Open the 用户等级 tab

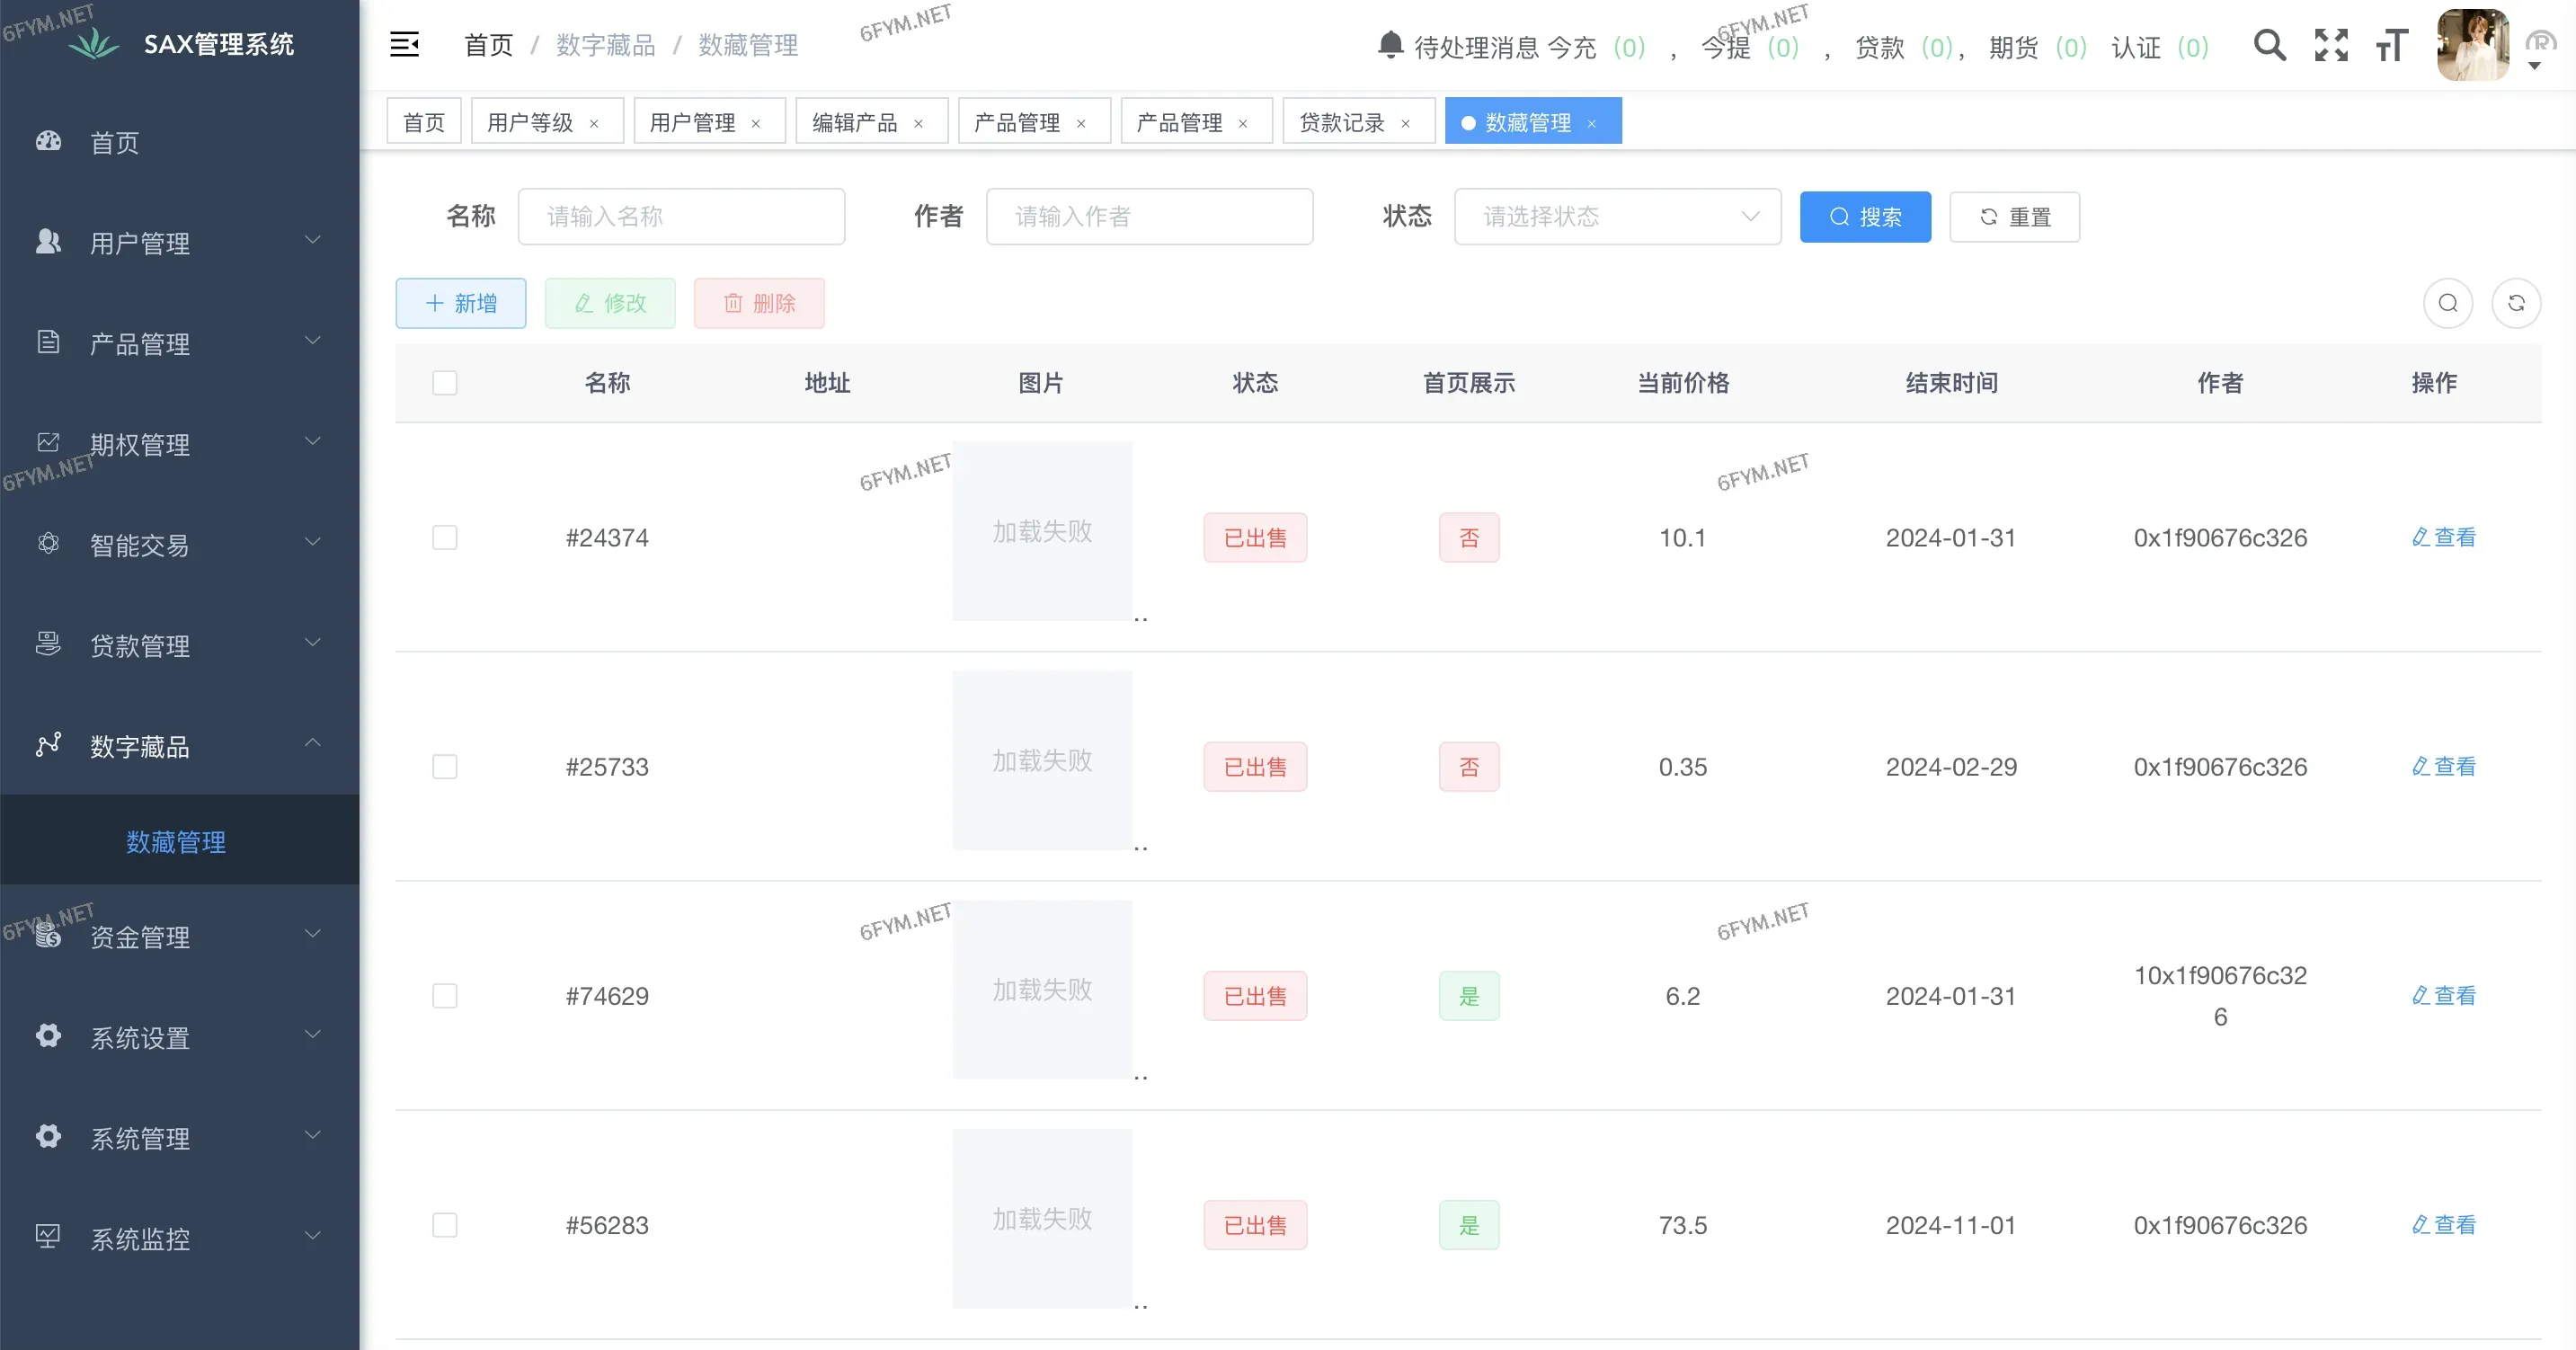(530, 122)
